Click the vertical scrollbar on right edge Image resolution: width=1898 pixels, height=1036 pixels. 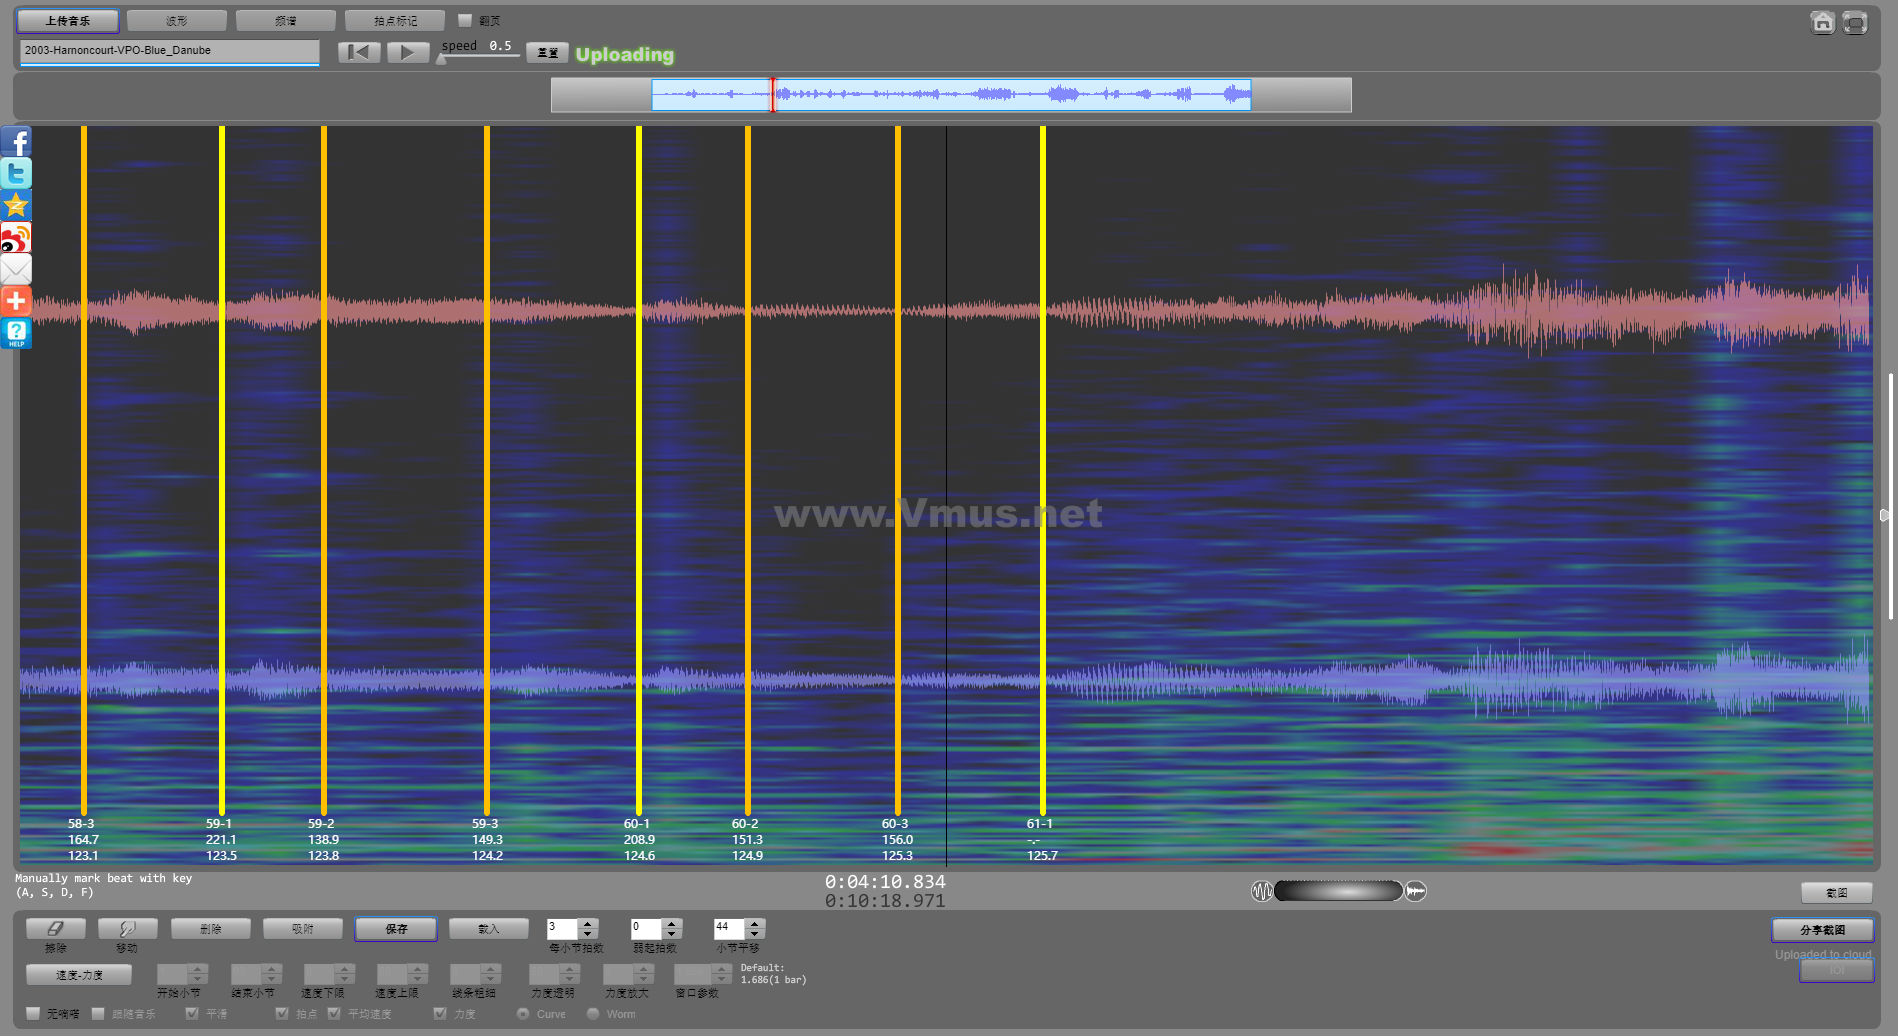[1890, 496]
